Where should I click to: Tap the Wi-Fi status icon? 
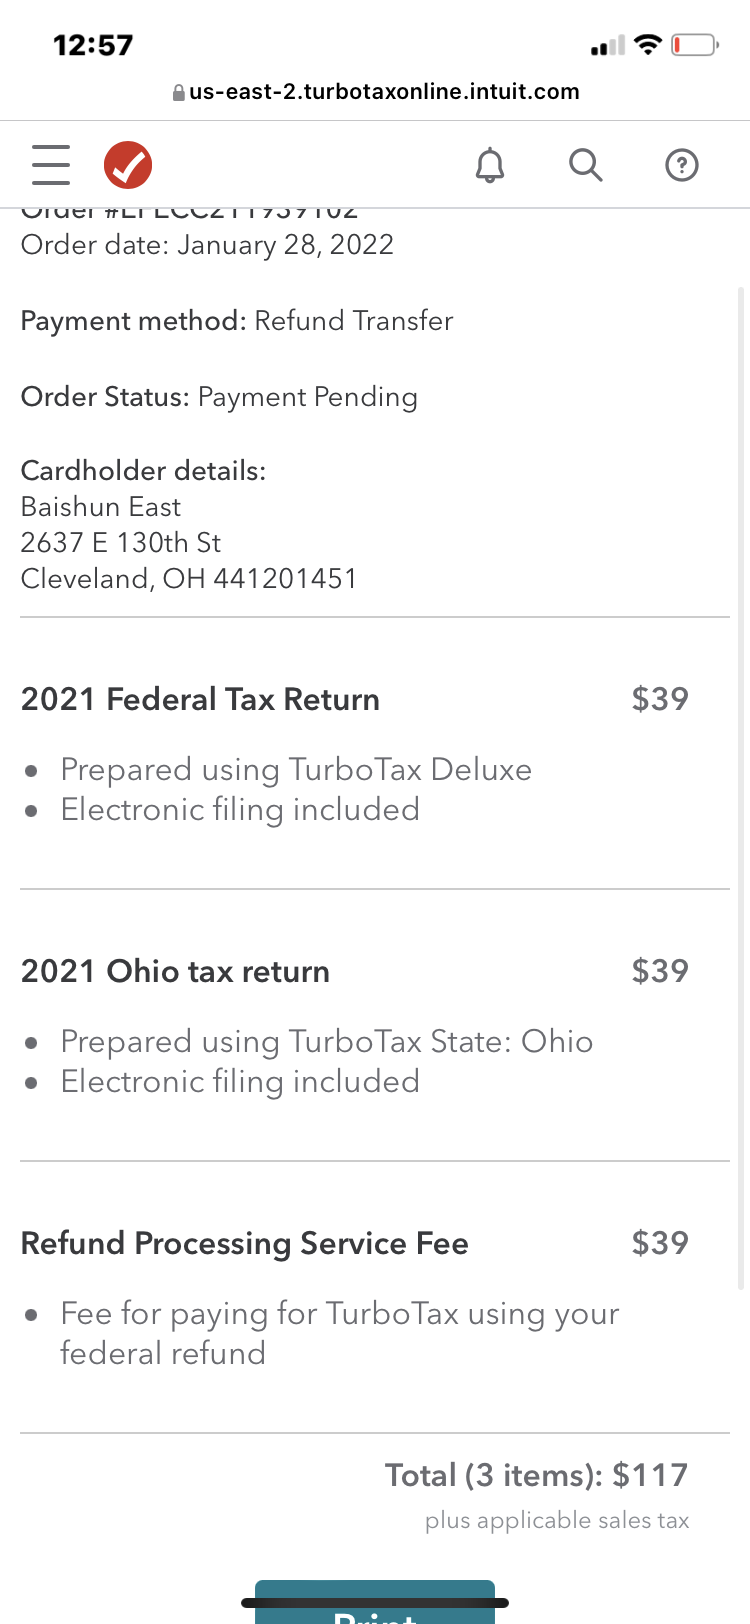(648, 45)
